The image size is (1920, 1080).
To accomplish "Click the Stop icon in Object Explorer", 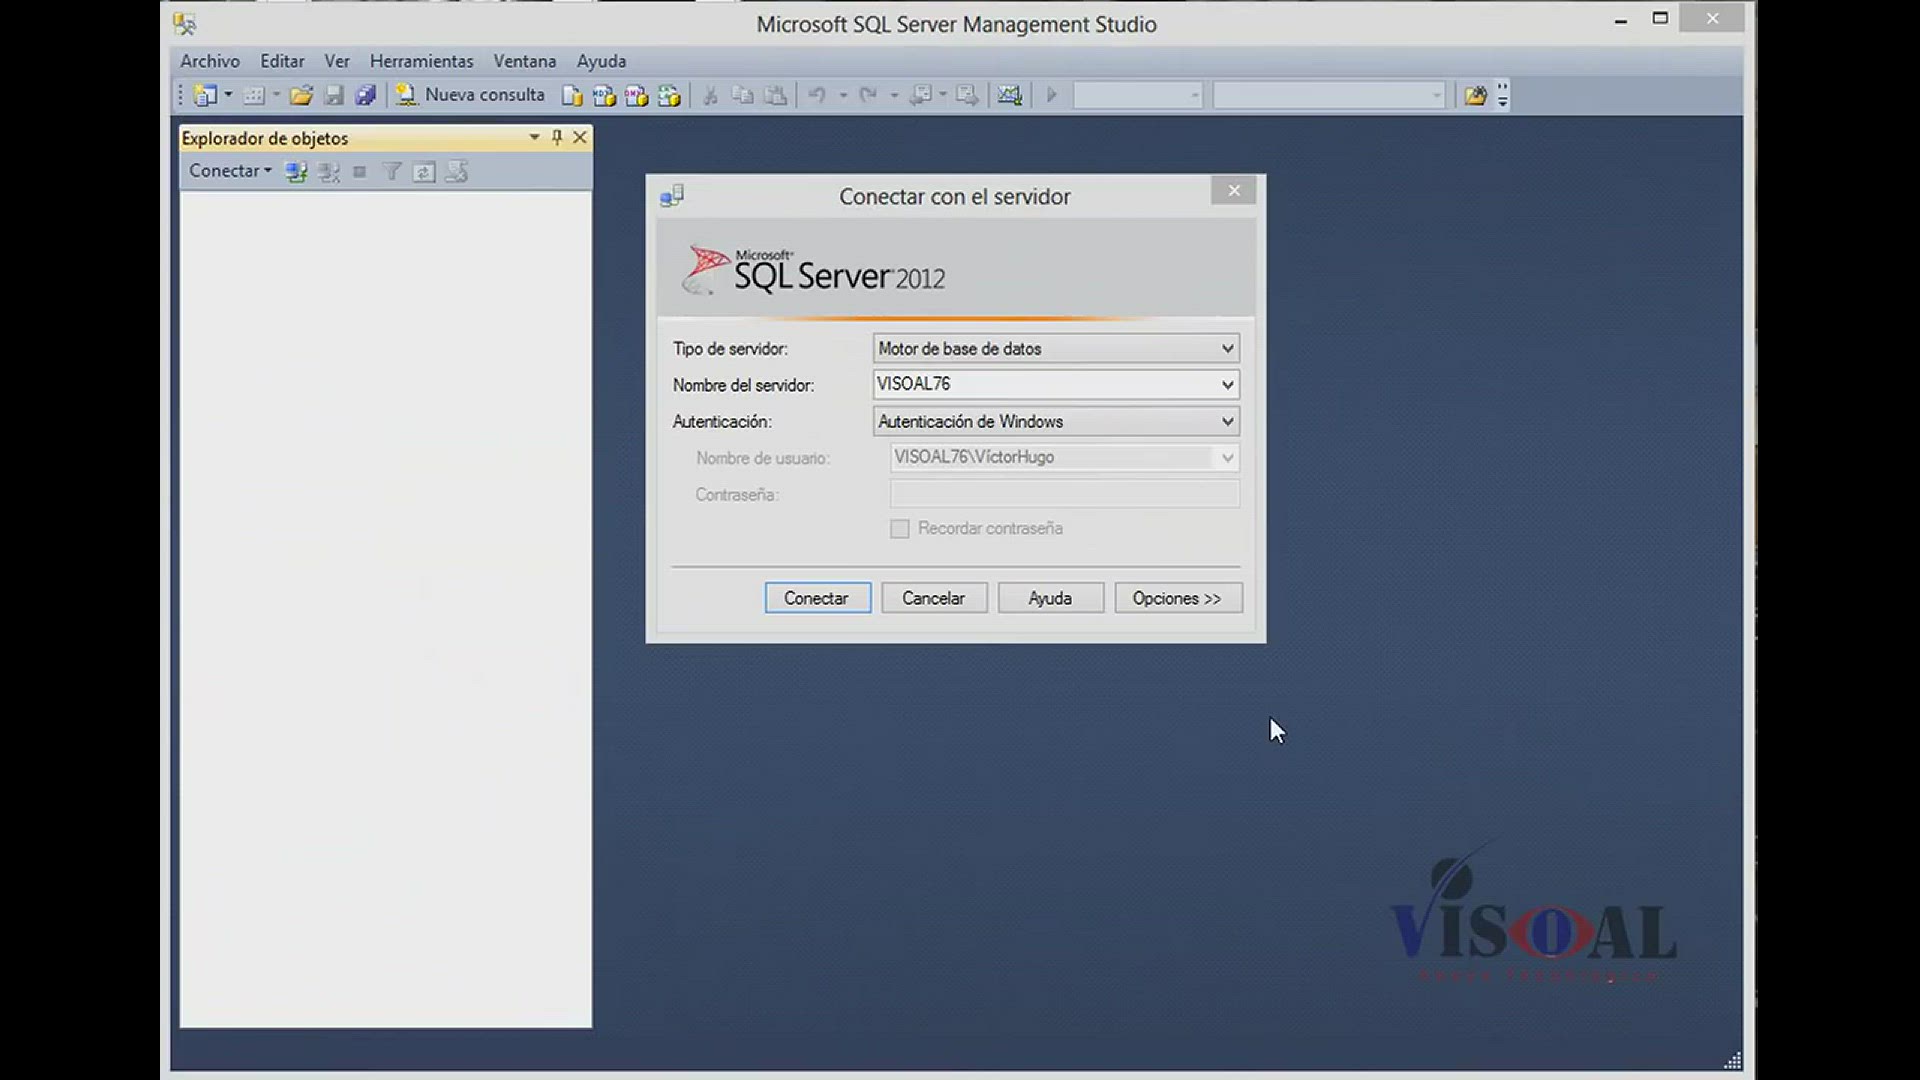I will (360, 172).
